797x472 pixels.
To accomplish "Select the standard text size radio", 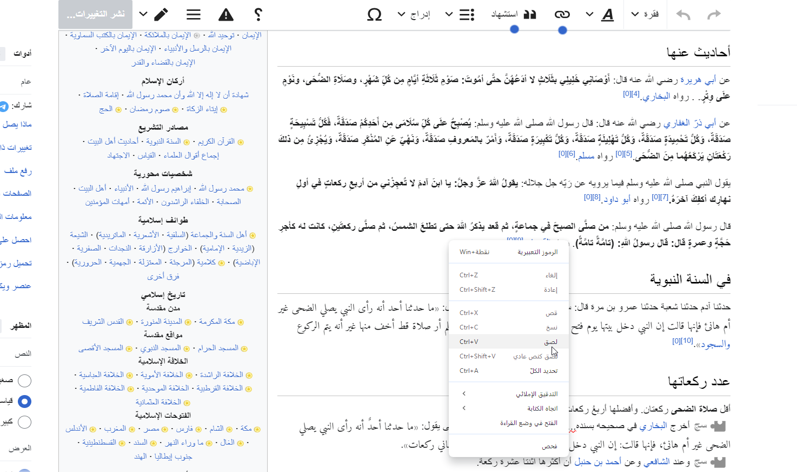I will (24, 401).
